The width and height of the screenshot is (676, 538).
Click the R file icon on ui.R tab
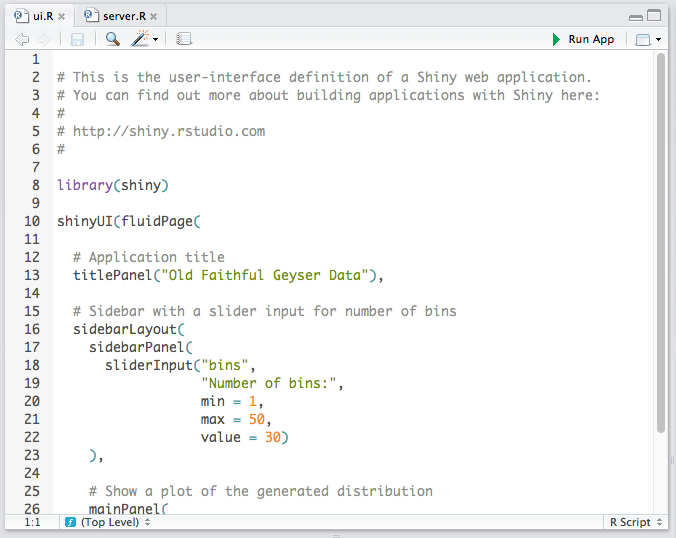coord(21,16)
